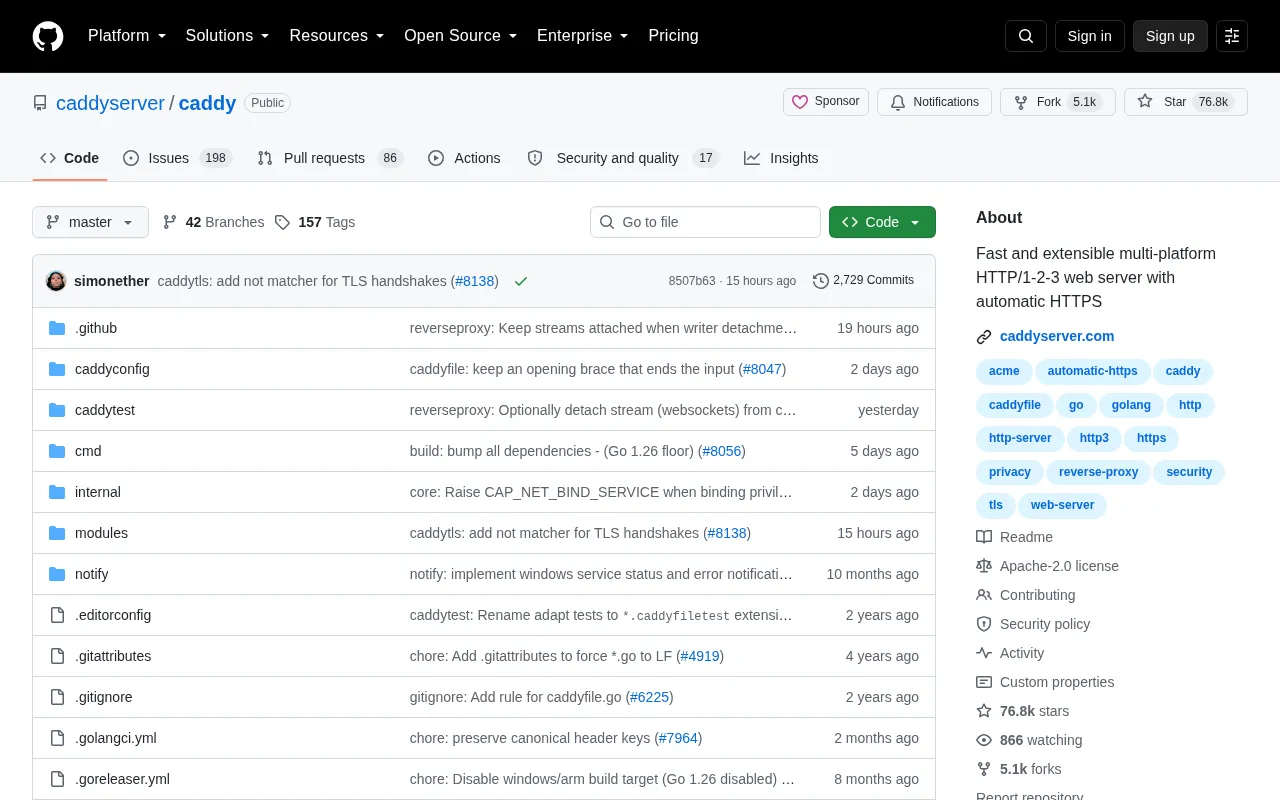The width and height of the screenshot is (1280, 800).
Task: Expand the Open Source menu
Action: point(460,36)
